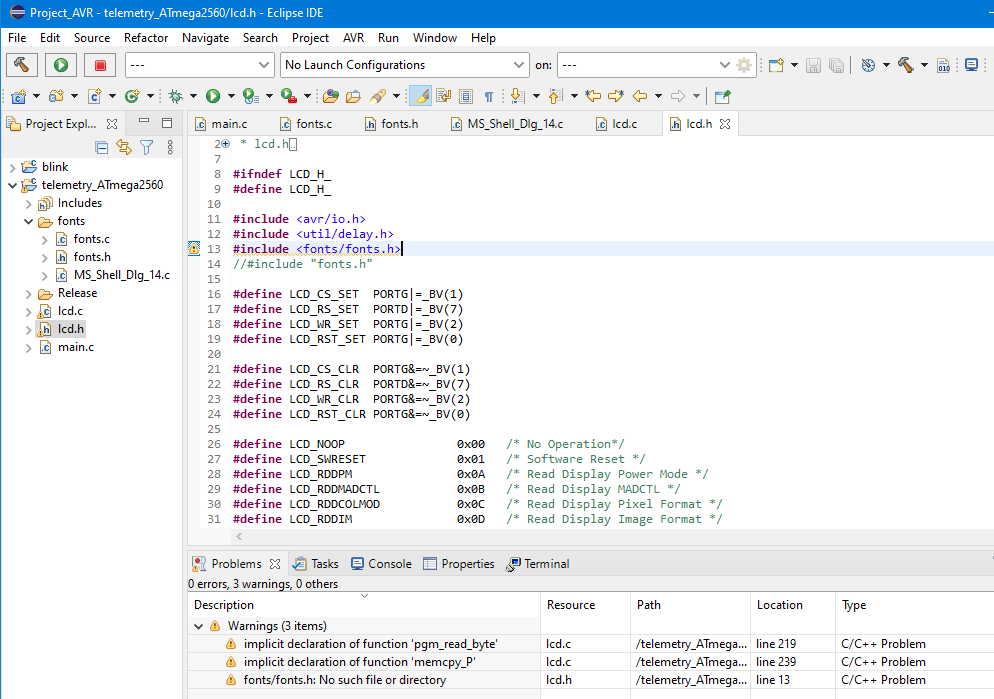Image resolution: width=994 pixels, height=699 pixels.
Task: Click the red Stop launch button
Action: (100, 65)
